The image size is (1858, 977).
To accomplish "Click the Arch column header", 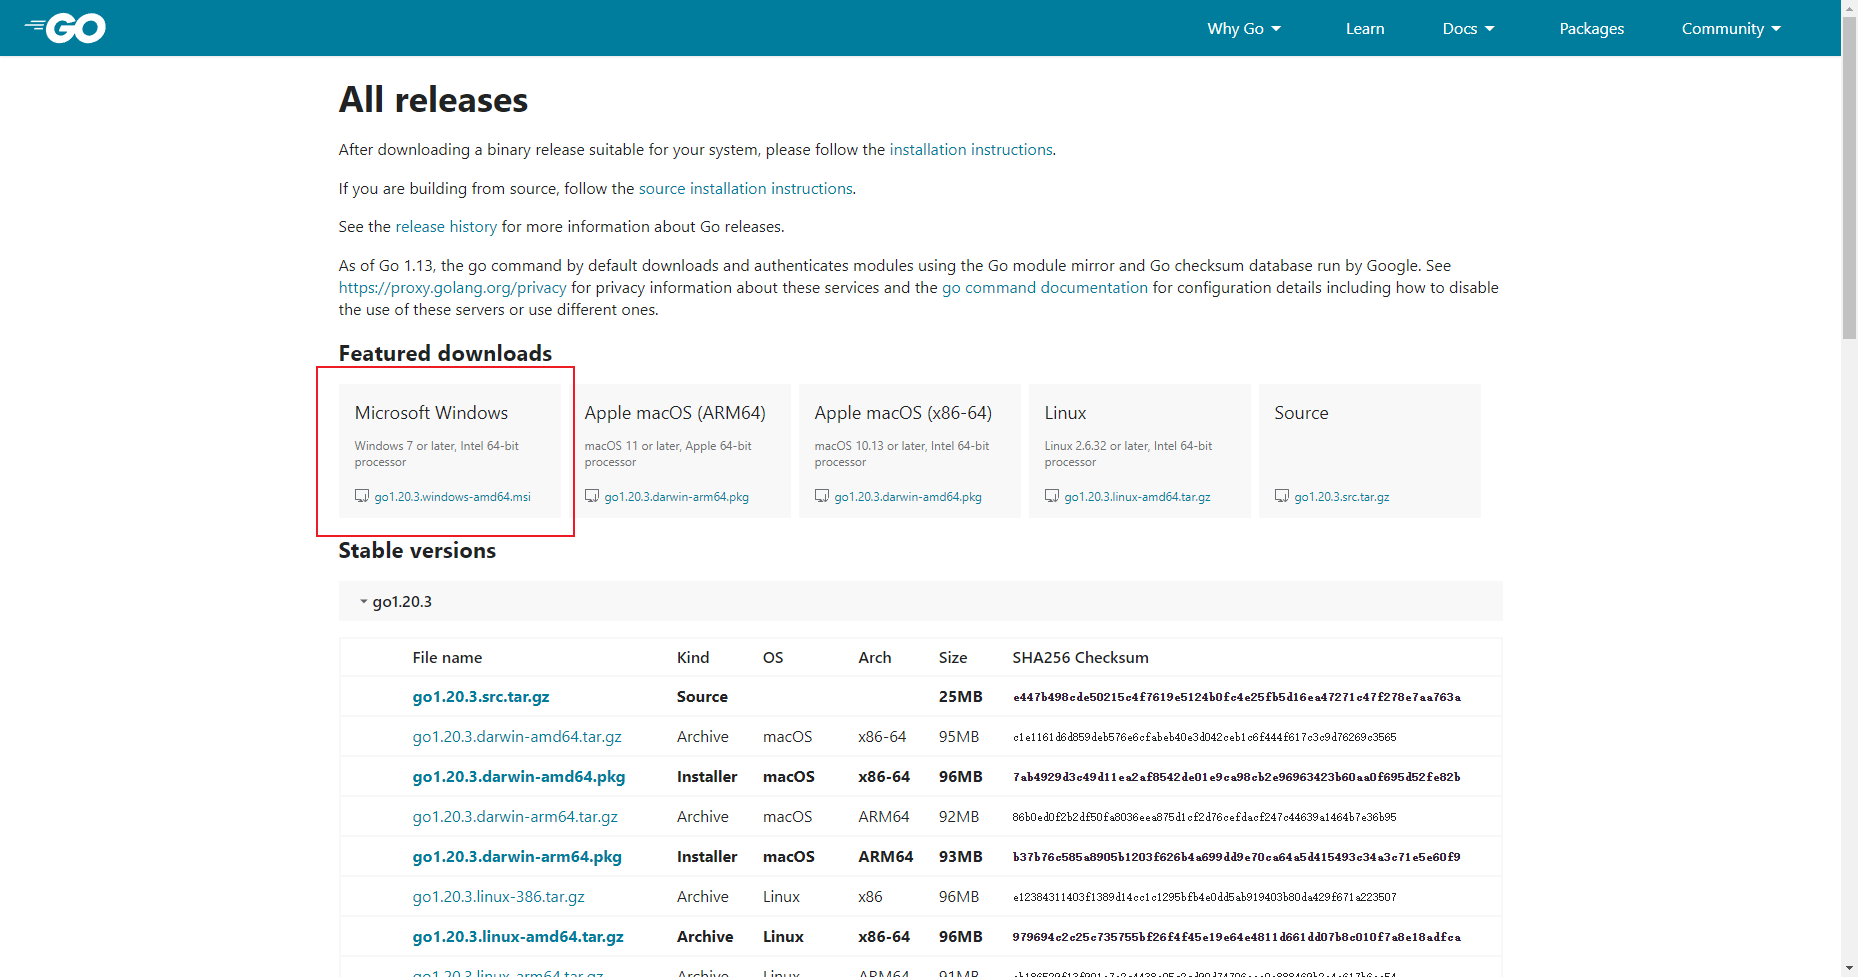I will tap(874, 657).
